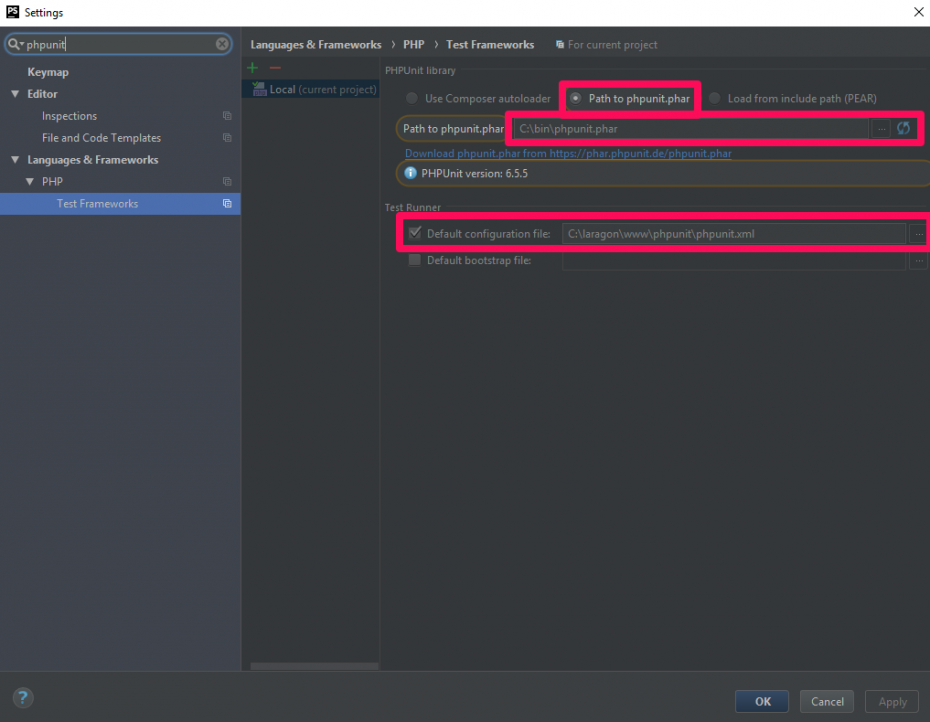Browse for default bootstrap file
930x722 pixels.
918,260
